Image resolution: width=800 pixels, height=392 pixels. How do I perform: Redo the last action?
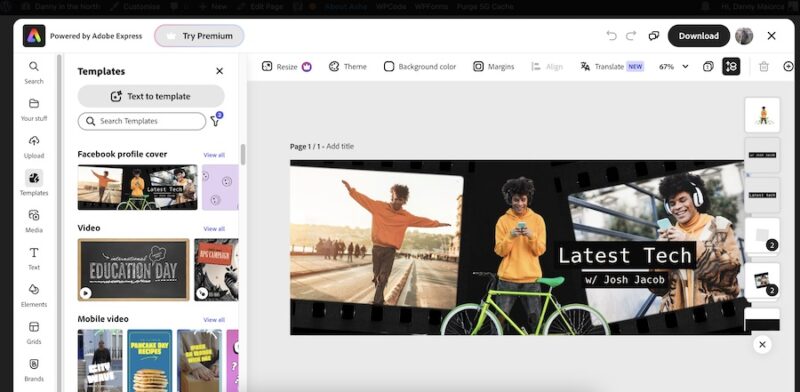631,36
